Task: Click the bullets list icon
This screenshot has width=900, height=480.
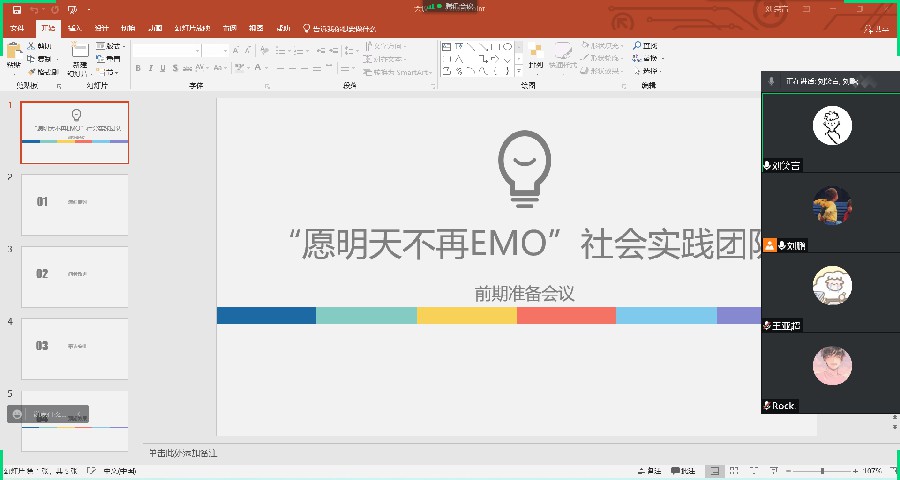Action: click(282, 51)
